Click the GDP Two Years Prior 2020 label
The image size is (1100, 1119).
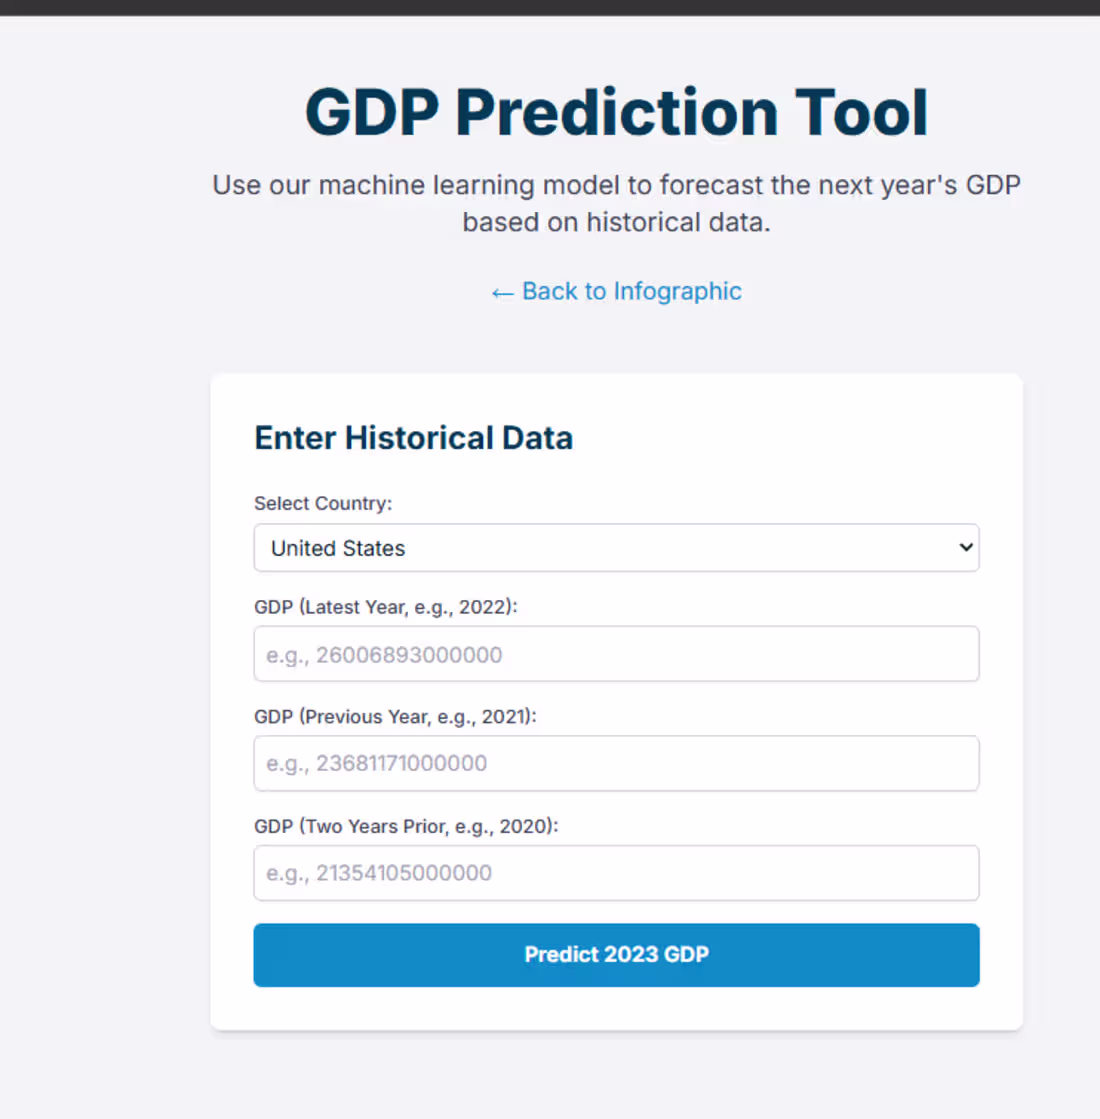click(x=408, y=827)
